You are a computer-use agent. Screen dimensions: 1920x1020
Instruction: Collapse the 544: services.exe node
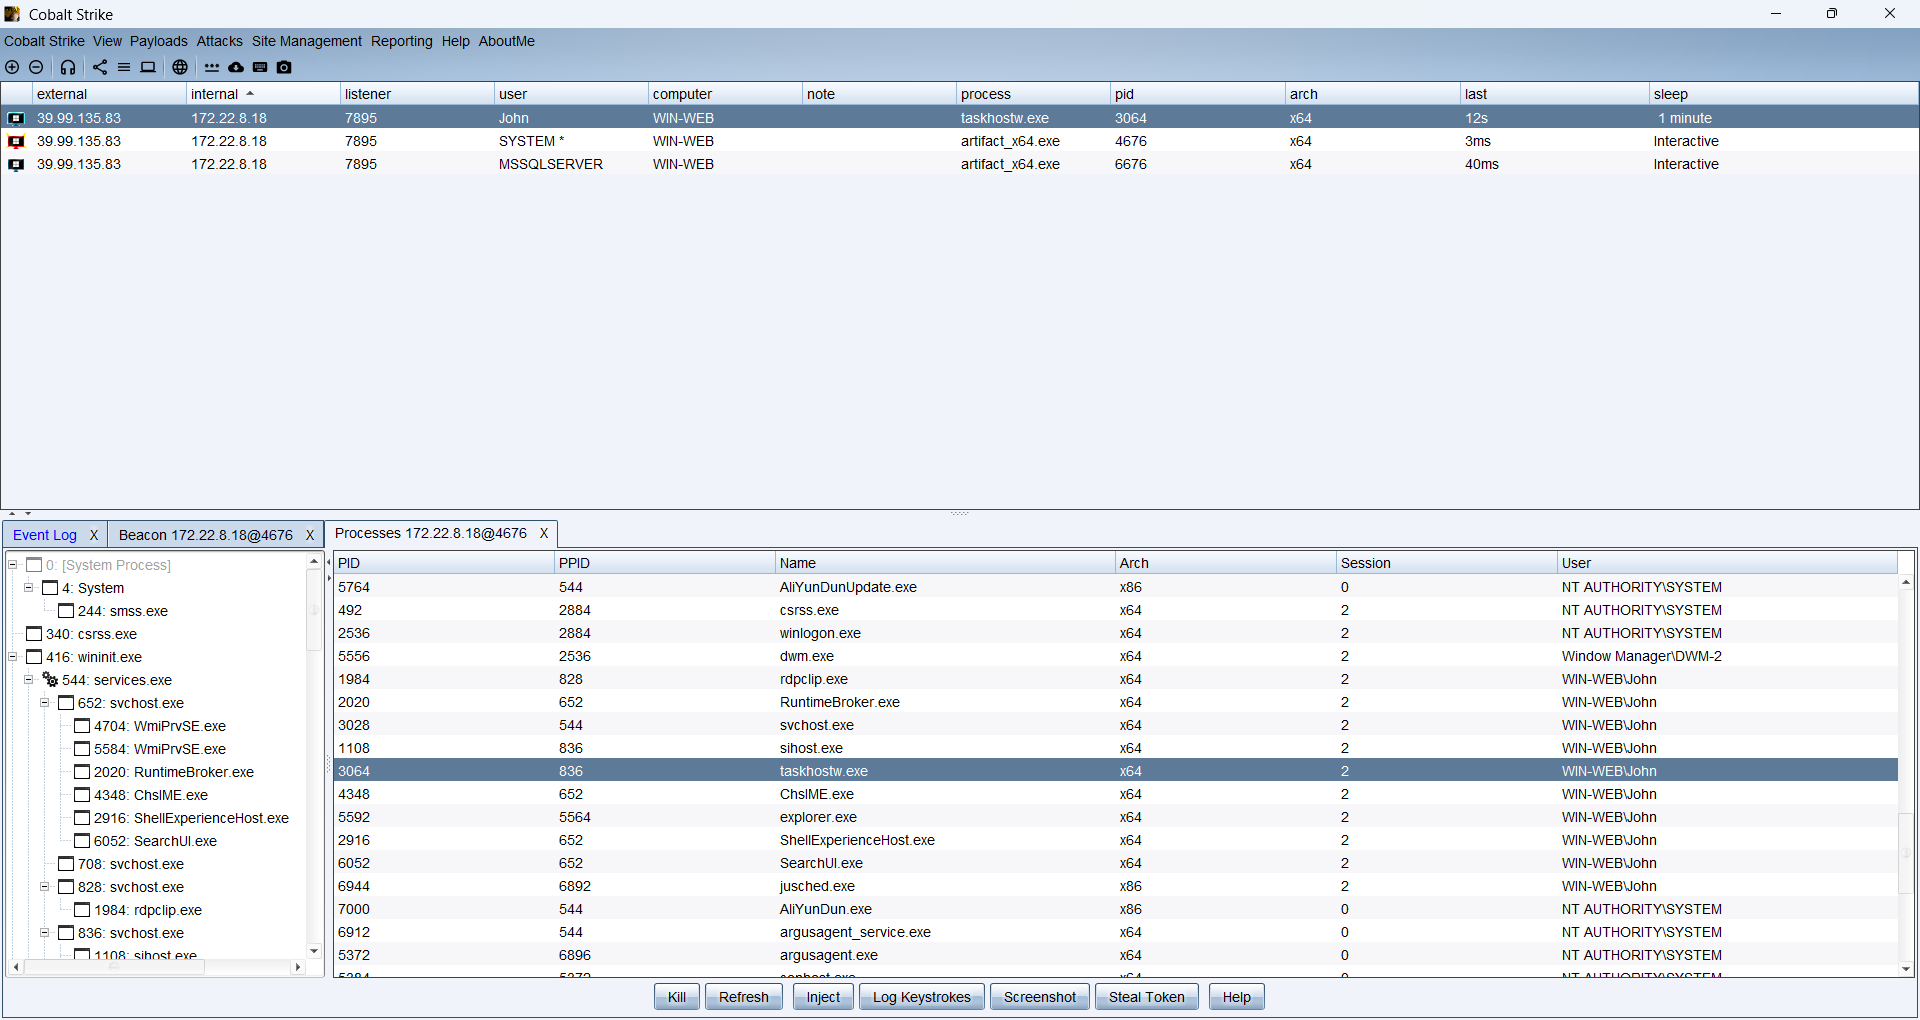pos(29,680)
